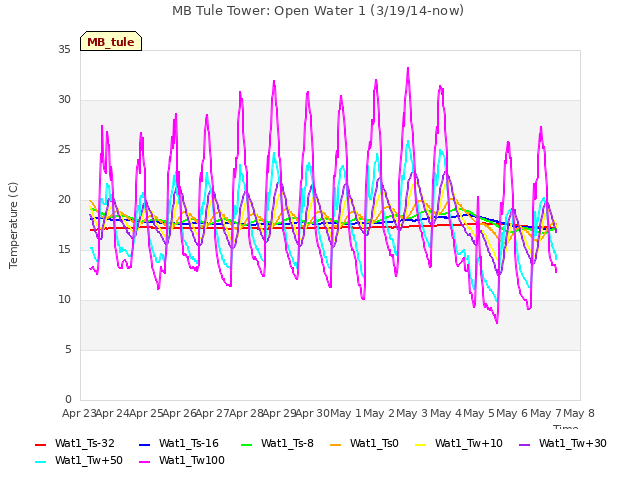Viewport: 640px width, 480px height.
Task: Click the 25 y-axis tick label
Action: point(64,150)
